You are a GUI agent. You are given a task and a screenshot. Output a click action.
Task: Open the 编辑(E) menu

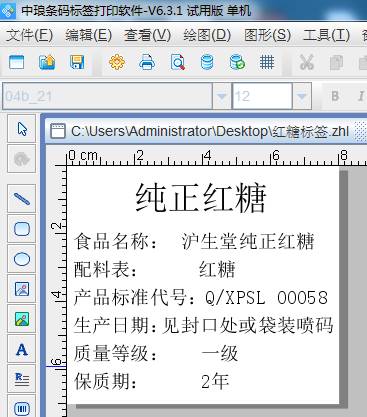click(x=88, y=35)
